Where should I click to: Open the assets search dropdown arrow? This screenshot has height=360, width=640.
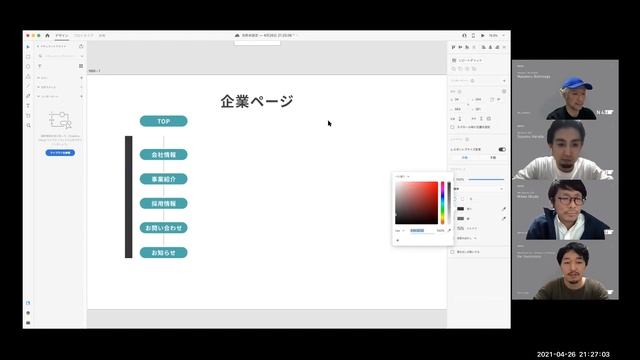82,56
